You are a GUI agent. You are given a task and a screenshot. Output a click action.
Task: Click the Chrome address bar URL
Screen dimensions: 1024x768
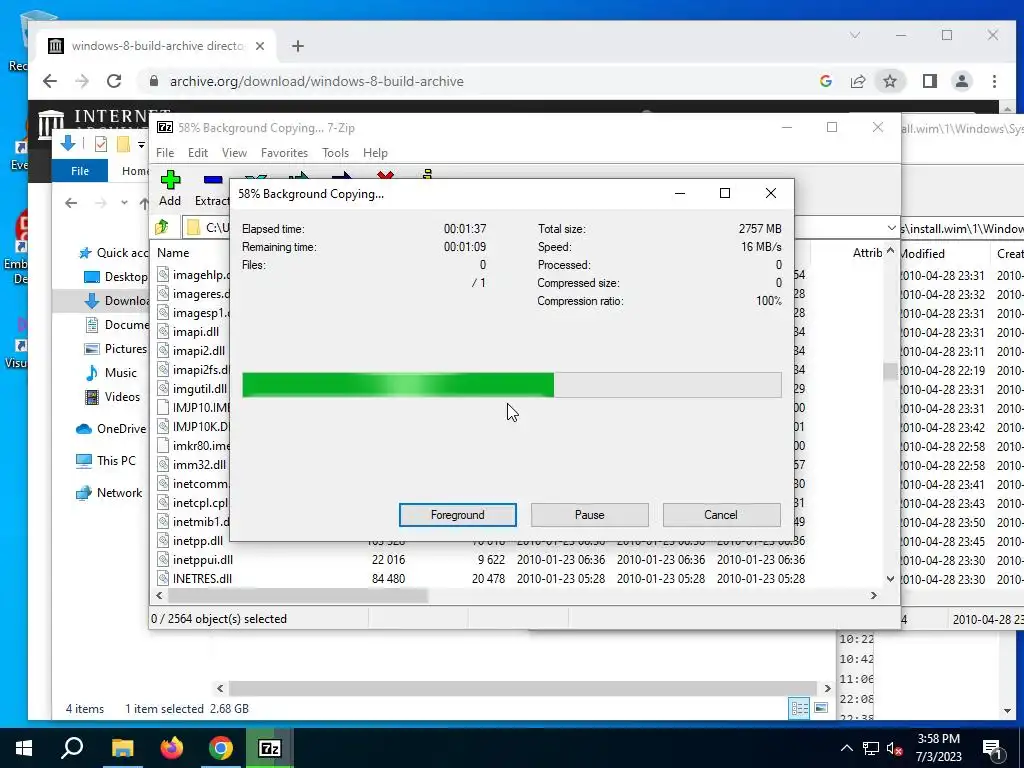317,81
